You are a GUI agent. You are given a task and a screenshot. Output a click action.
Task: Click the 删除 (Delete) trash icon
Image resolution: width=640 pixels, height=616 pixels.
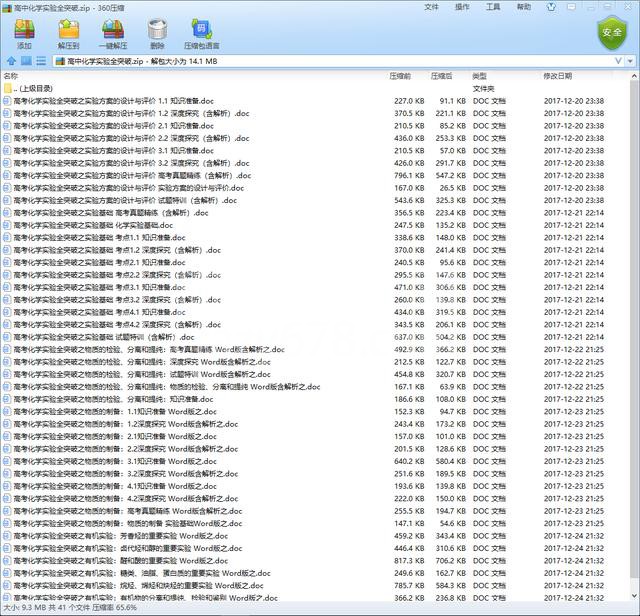coord(157,33)
